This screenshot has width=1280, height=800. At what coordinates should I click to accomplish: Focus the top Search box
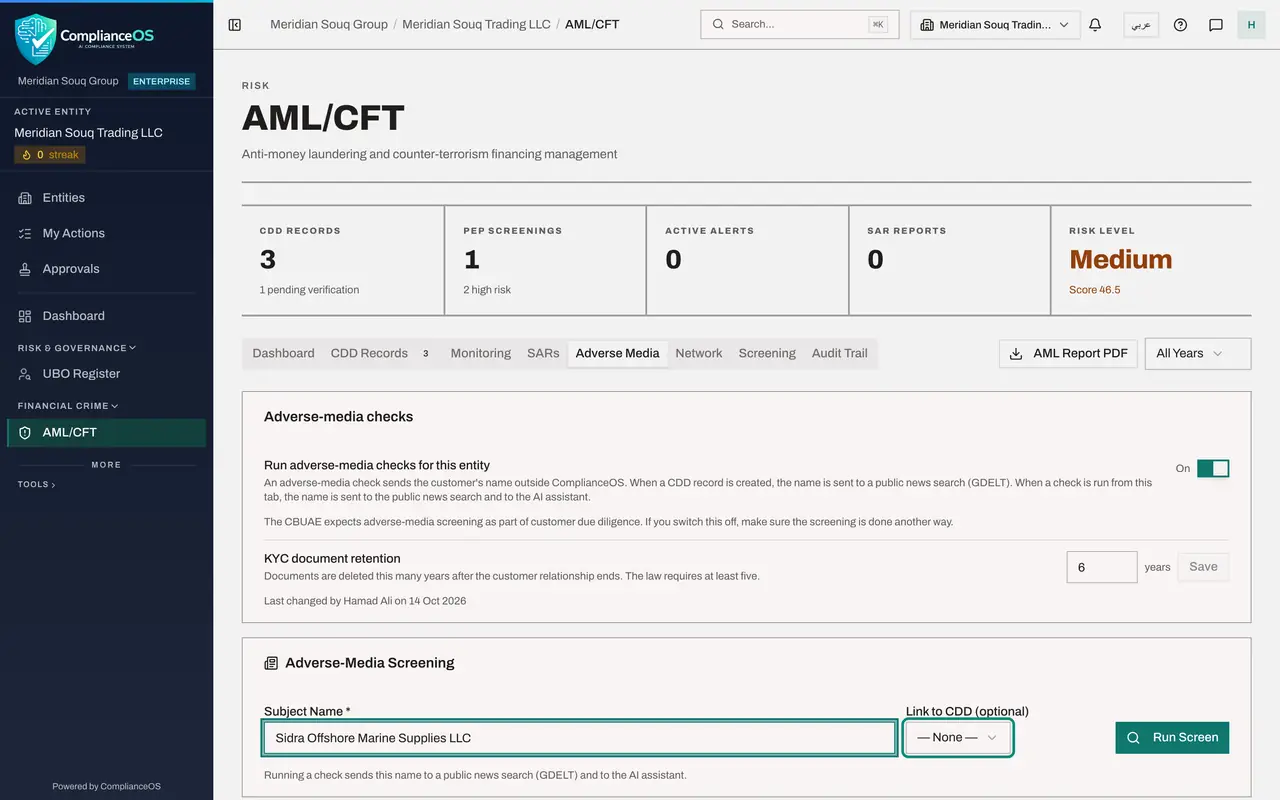800,24
